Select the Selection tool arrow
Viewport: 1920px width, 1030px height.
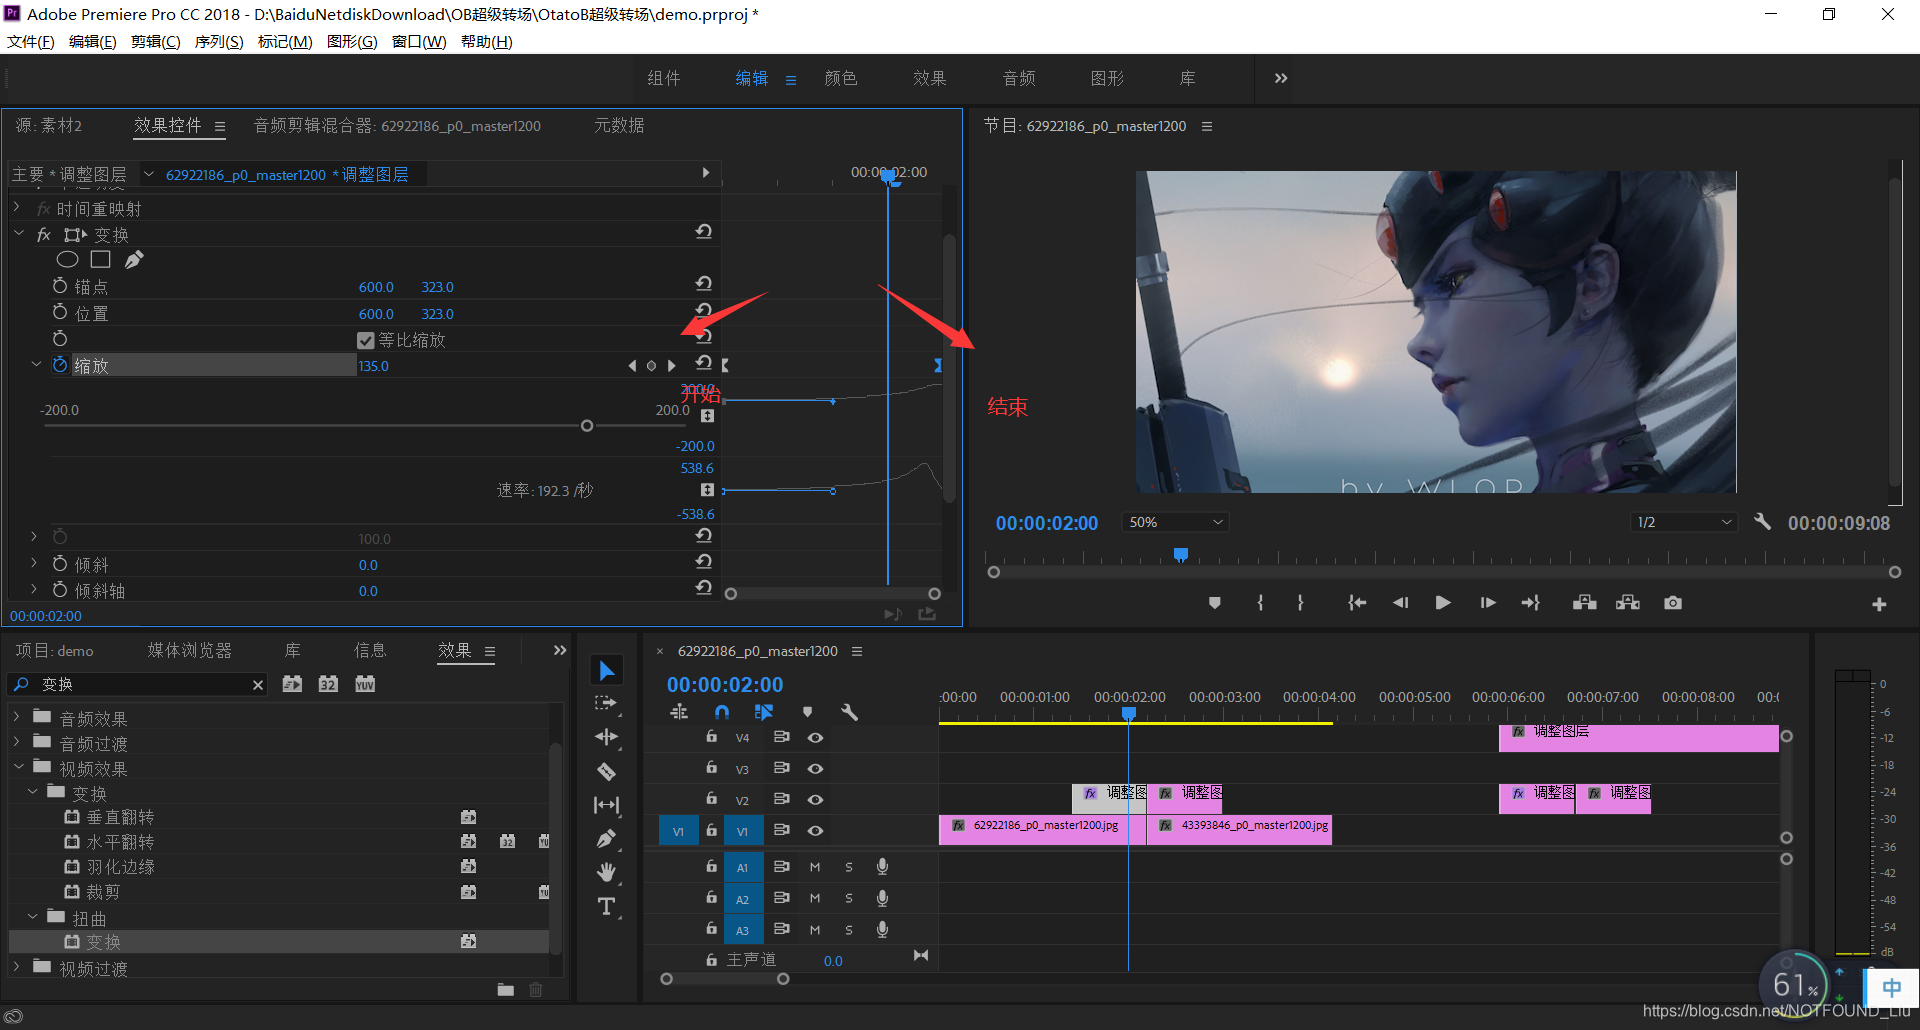[607, 670]
